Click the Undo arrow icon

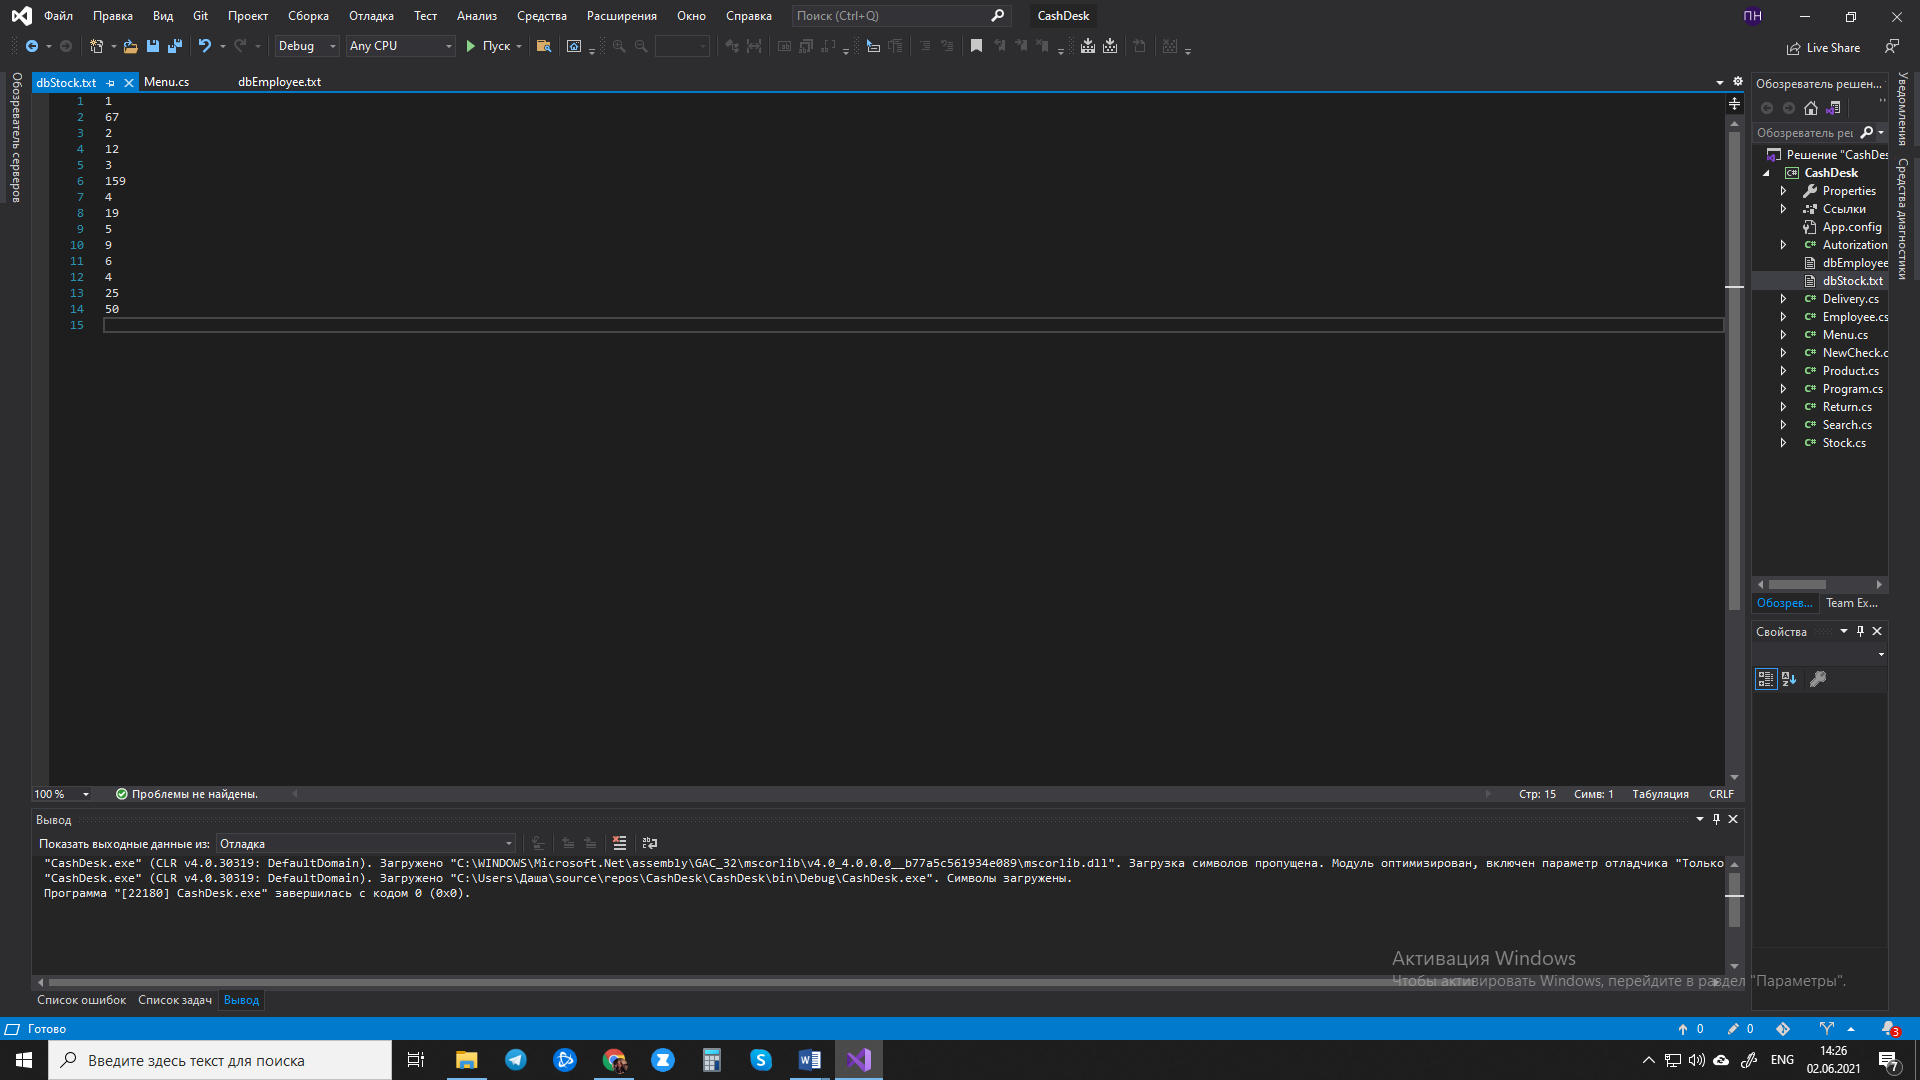coord(204,46)
